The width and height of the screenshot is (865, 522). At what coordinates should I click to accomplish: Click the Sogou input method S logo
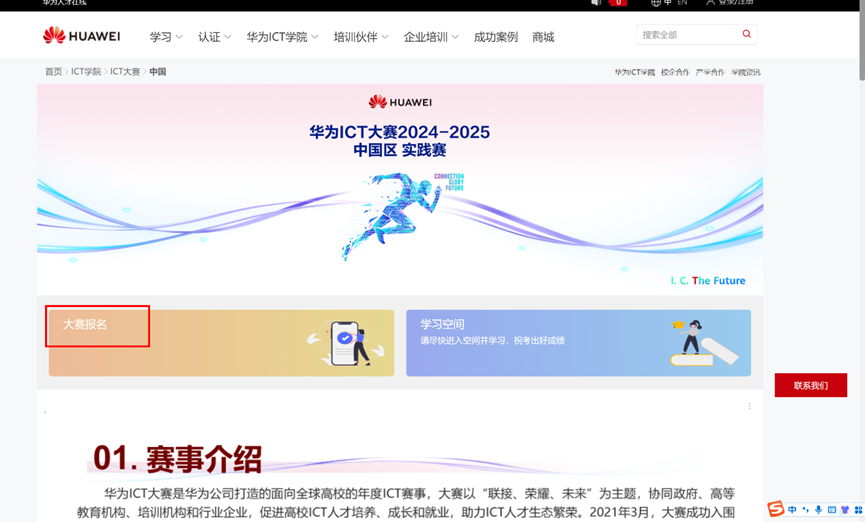[776, 510]
